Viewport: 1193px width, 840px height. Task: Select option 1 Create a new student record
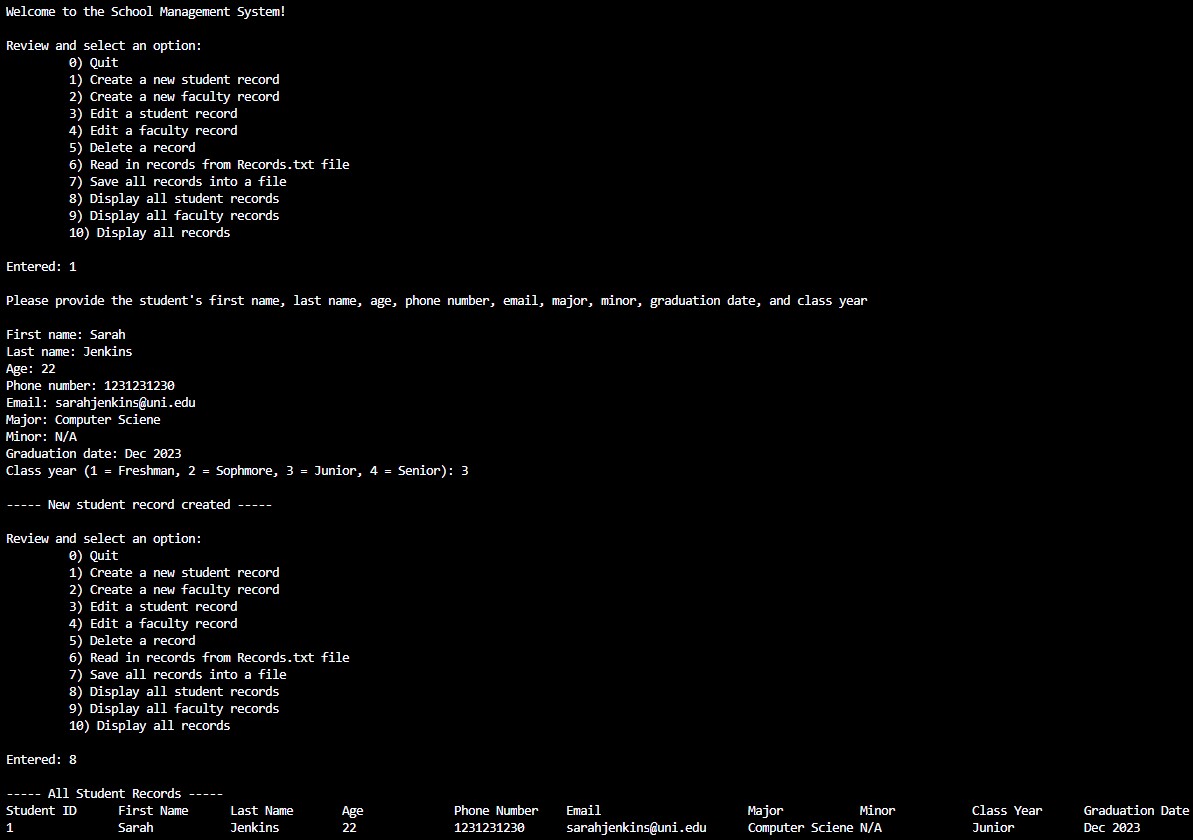click(x=173, y=79)
